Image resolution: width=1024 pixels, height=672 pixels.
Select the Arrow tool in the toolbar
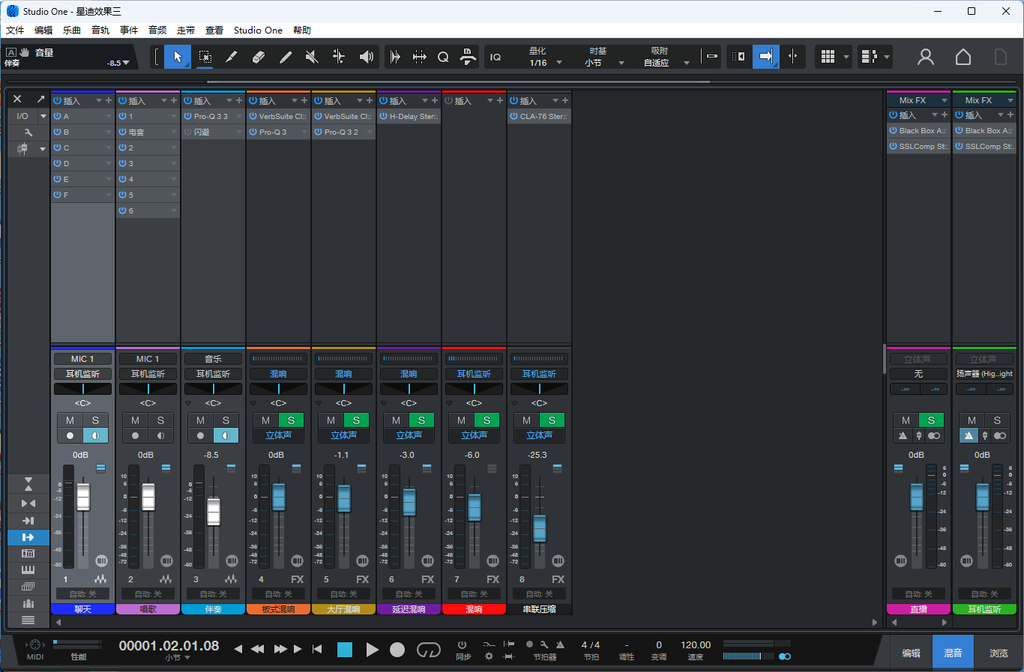coord(177,57)
